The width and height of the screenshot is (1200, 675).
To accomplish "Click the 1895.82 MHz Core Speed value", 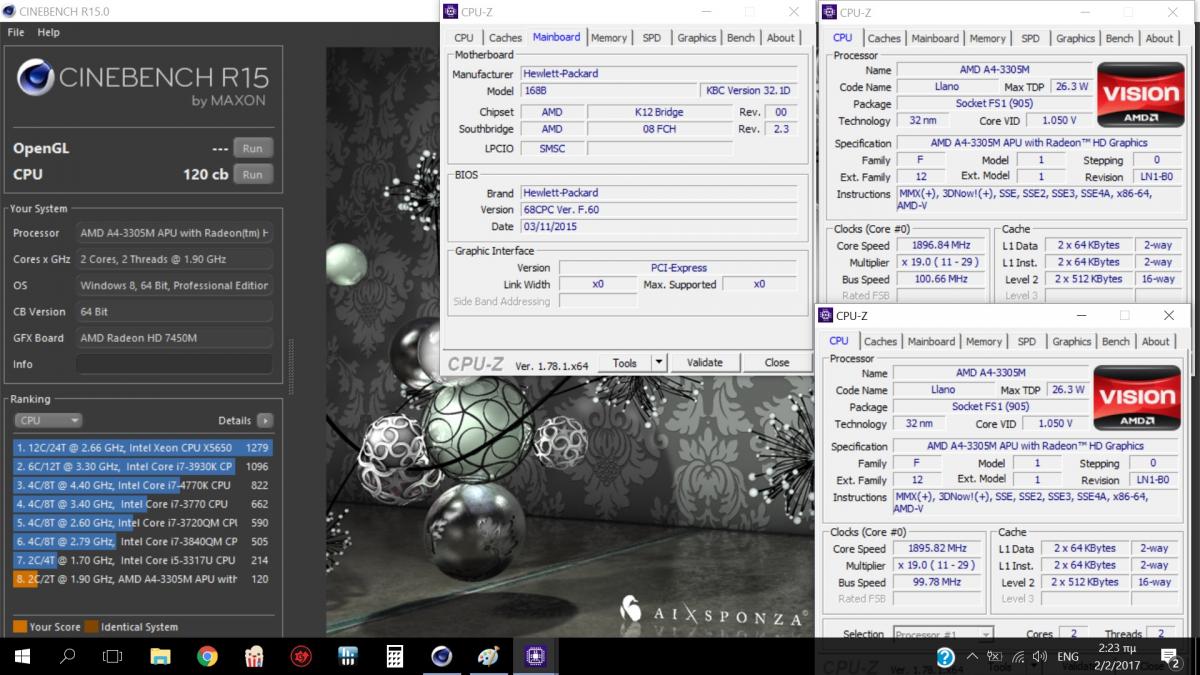I will [x=937, y=549].
